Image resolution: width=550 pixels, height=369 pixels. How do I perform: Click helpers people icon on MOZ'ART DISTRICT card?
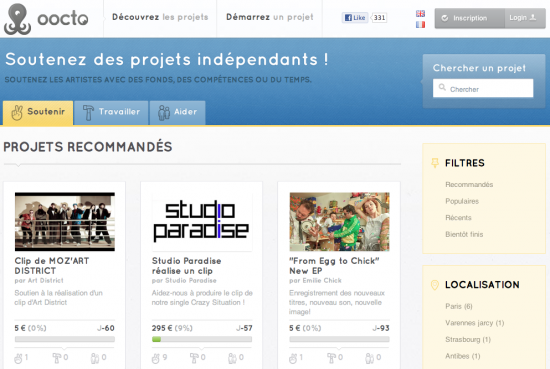click(95, 358)
